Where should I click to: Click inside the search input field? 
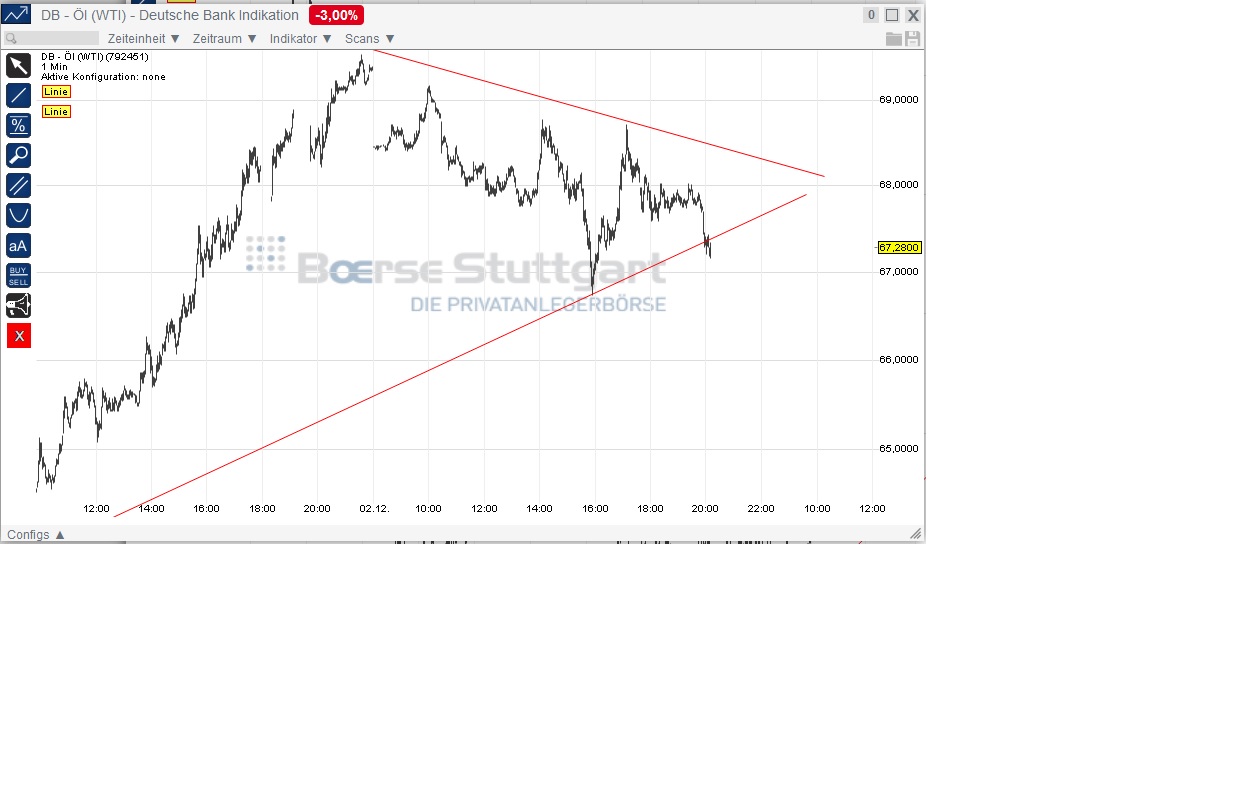tap(50, 38)
